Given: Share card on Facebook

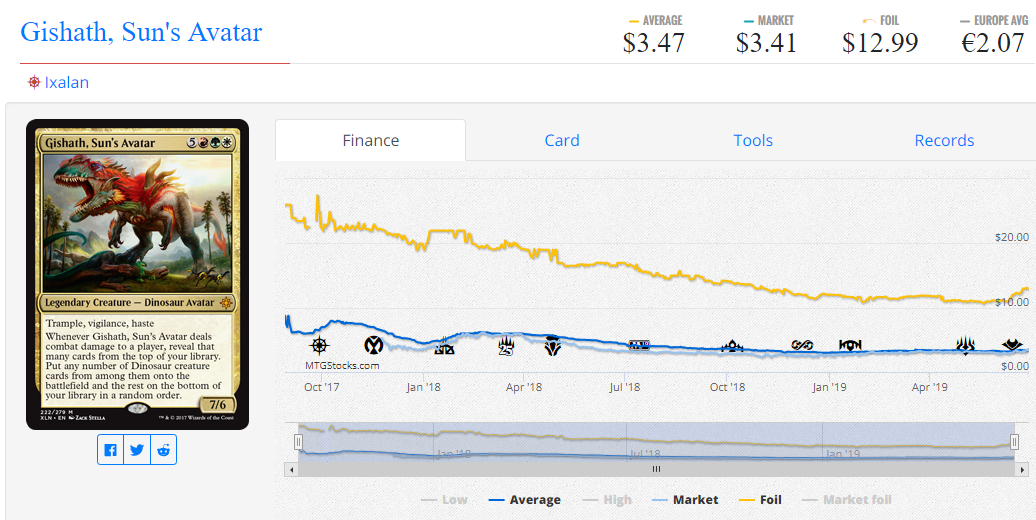Looking at the screenshot, I should 110,450.
